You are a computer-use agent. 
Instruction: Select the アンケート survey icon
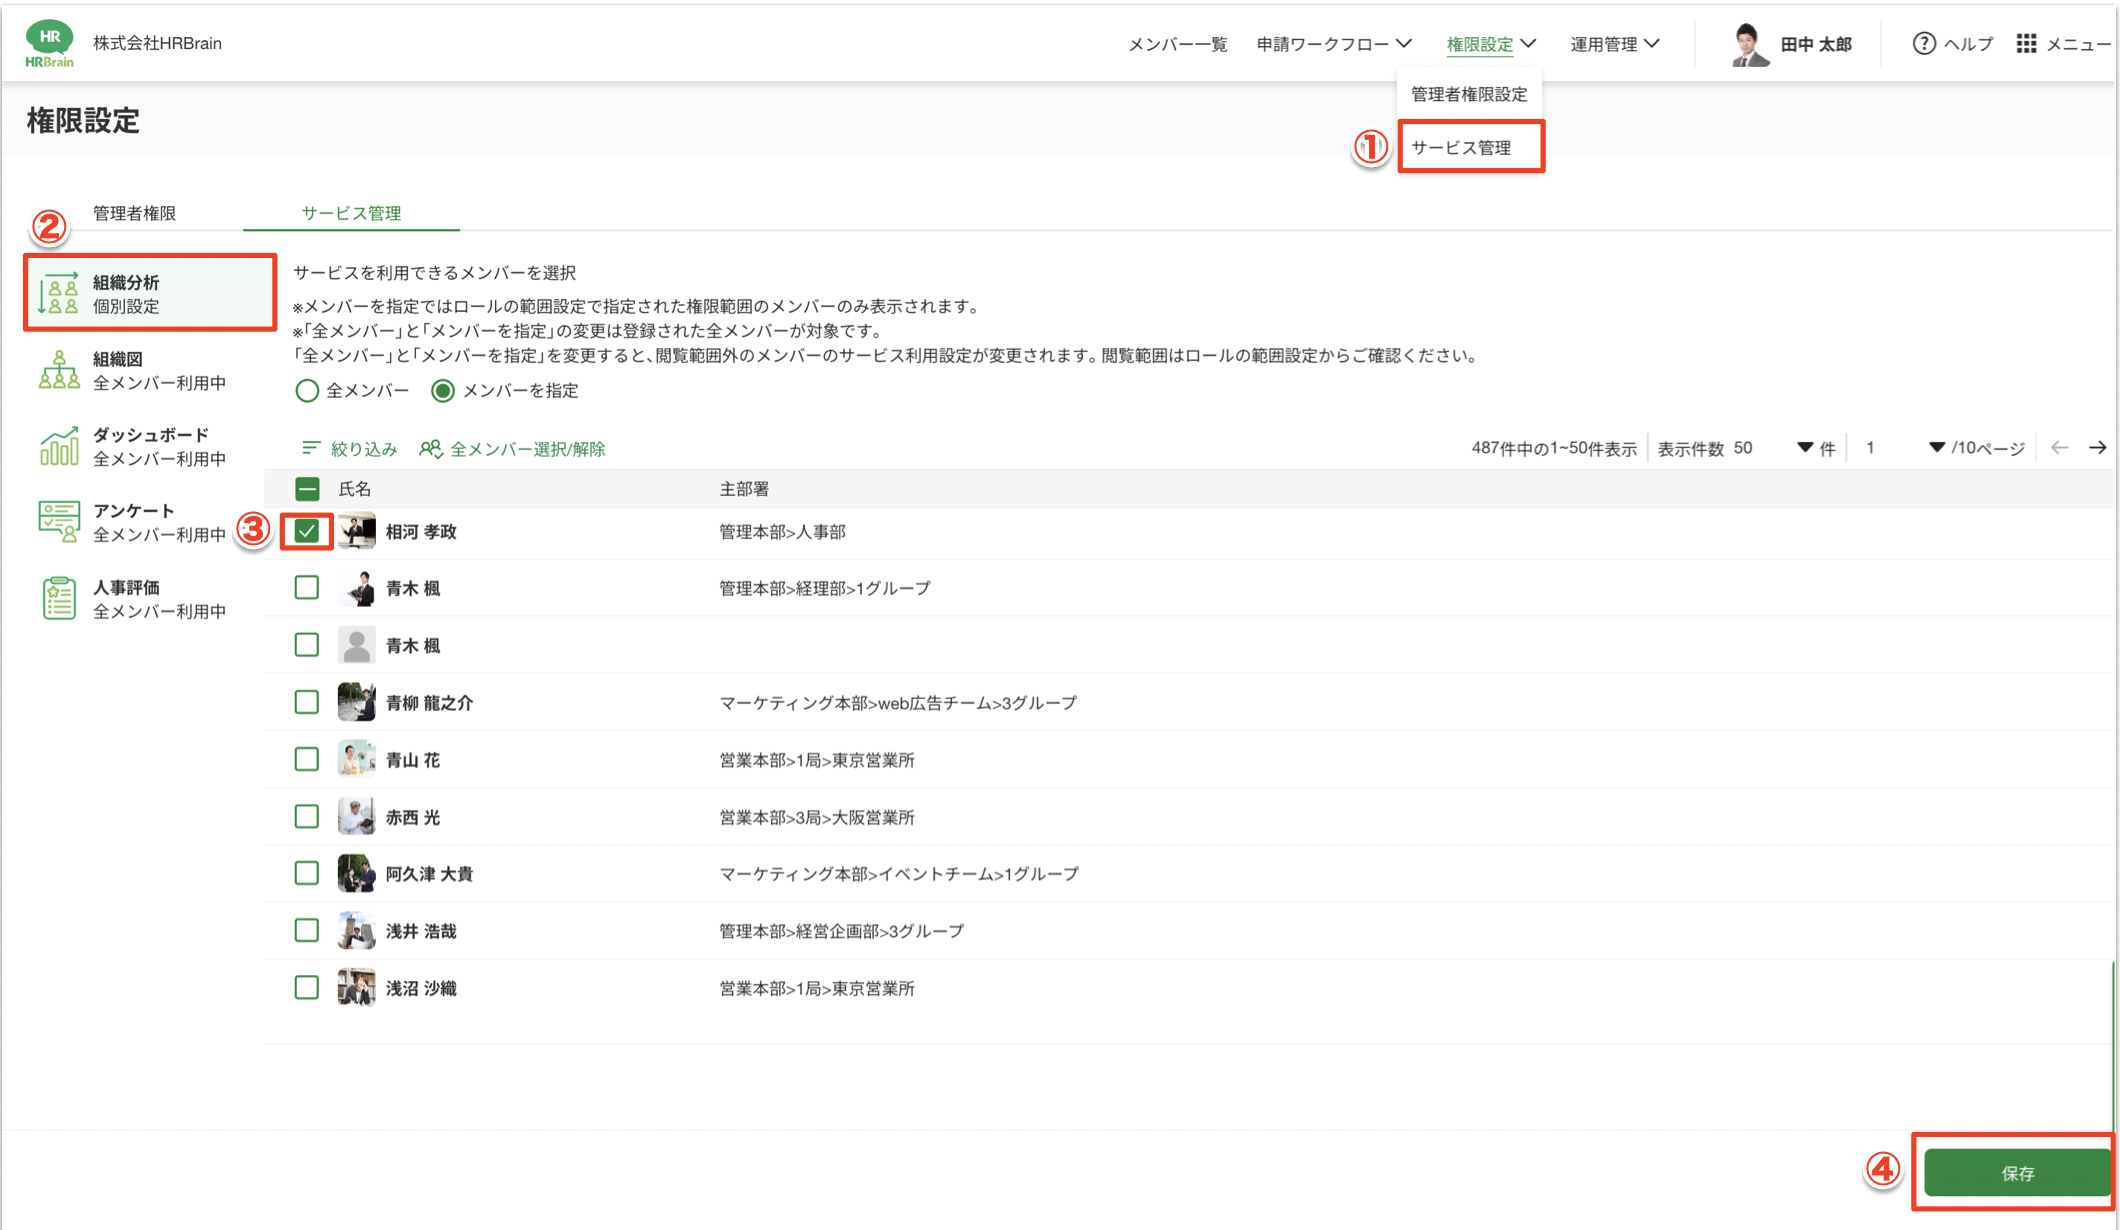tap(59, 521)
